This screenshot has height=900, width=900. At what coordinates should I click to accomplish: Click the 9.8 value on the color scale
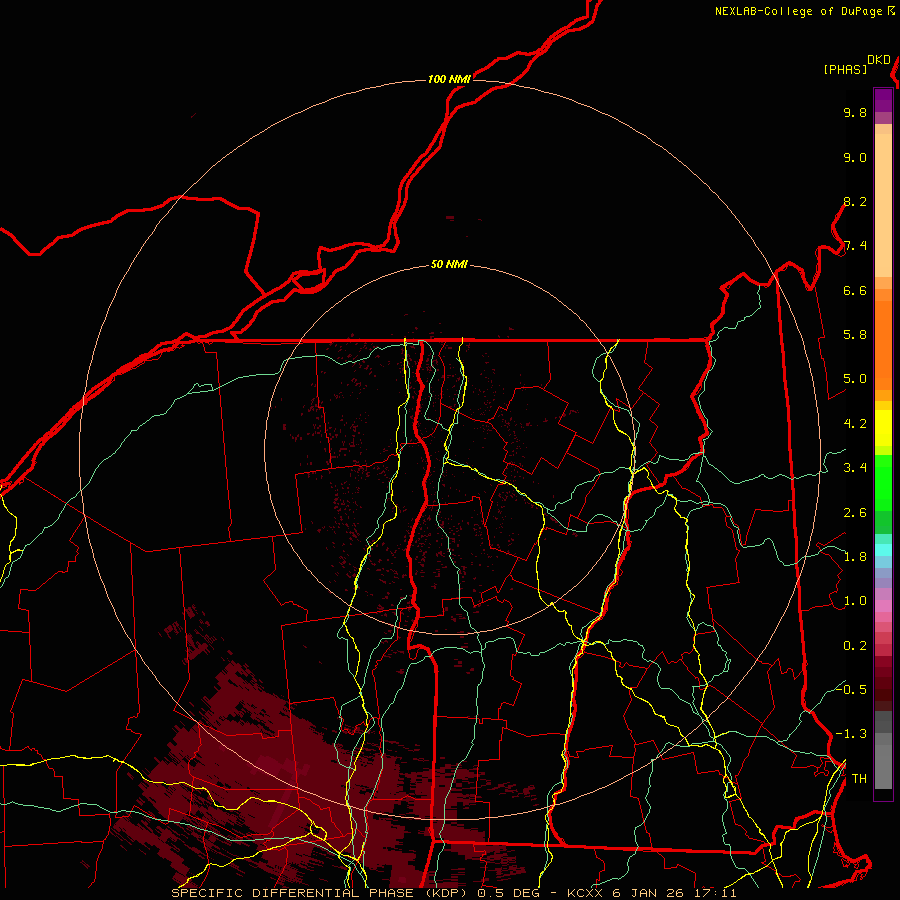tap(855, 112)
